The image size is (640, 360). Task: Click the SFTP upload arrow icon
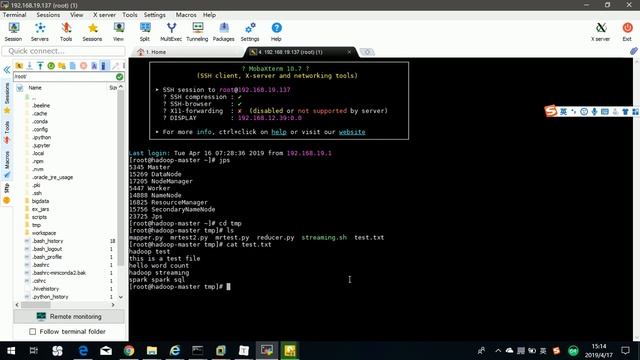(x=40, y=66)
